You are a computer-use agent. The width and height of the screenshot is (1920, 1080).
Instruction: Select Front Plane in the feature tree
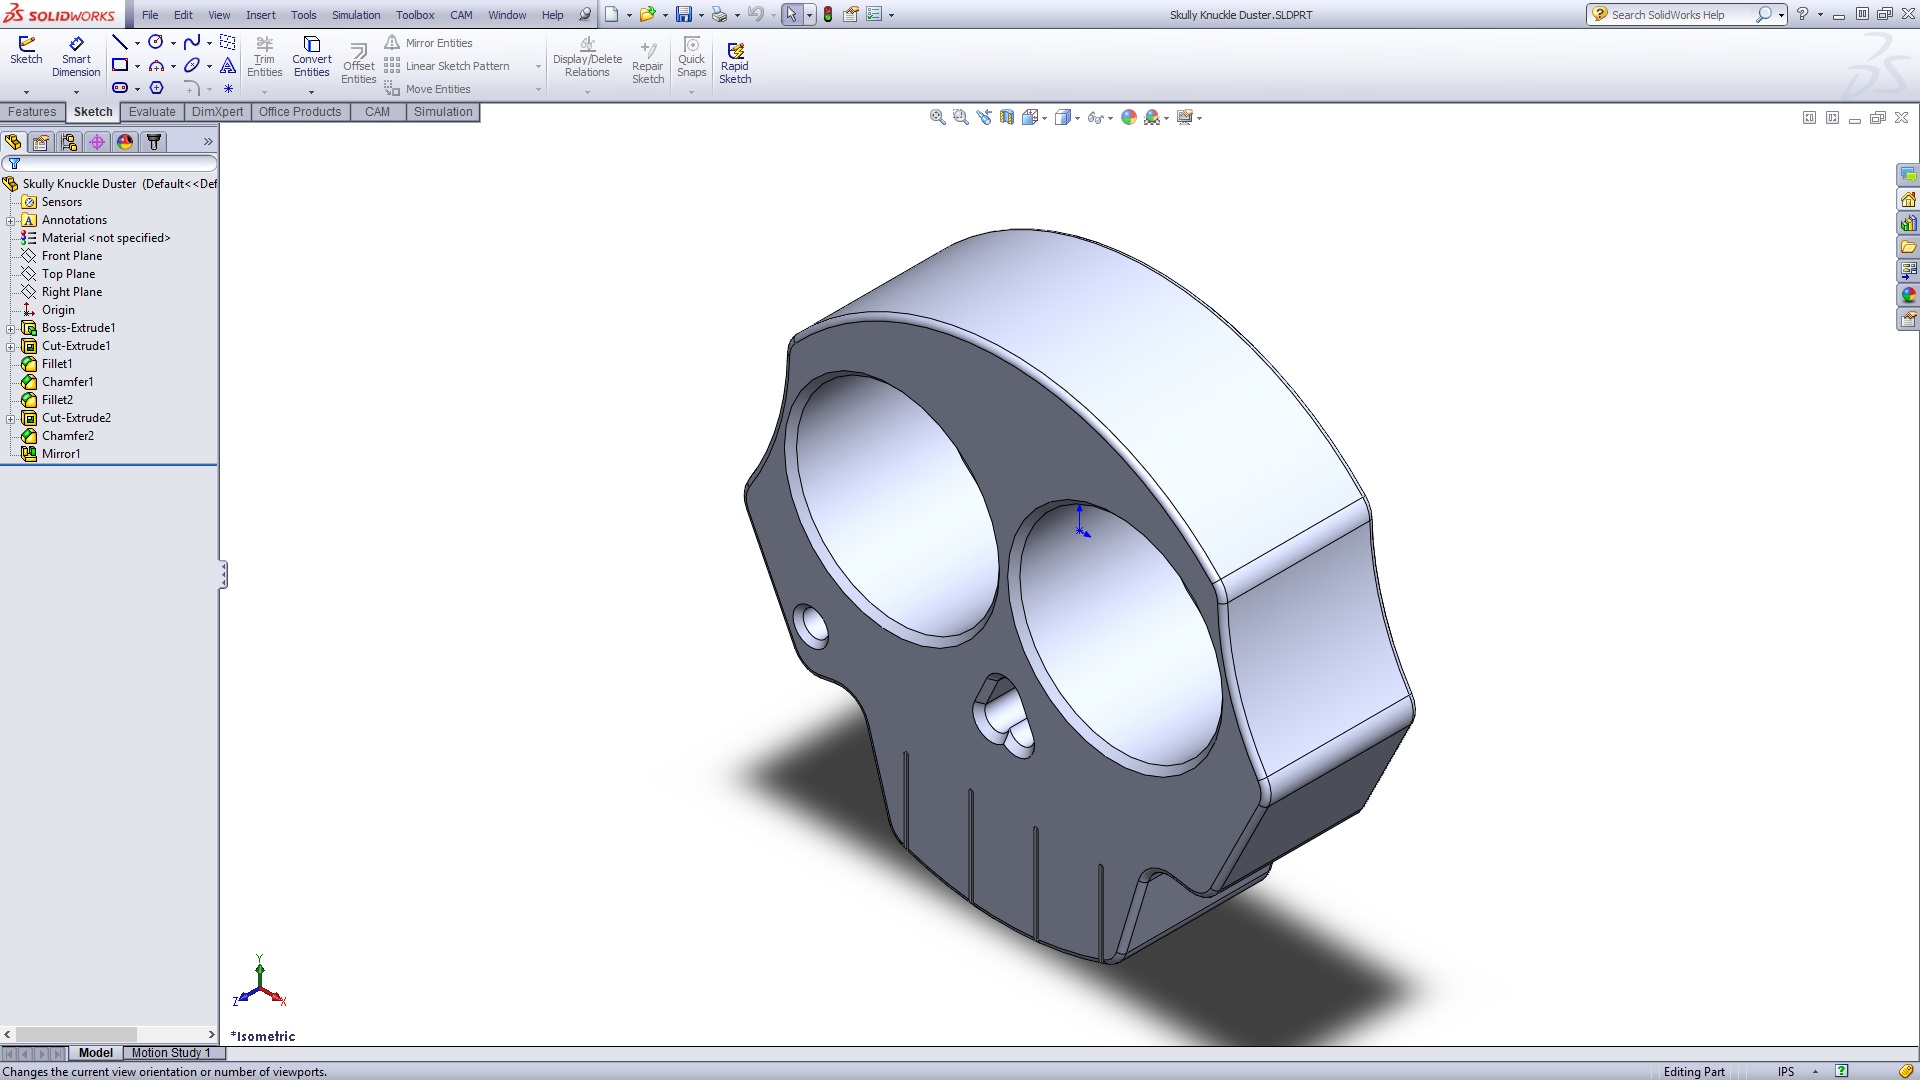61,256
